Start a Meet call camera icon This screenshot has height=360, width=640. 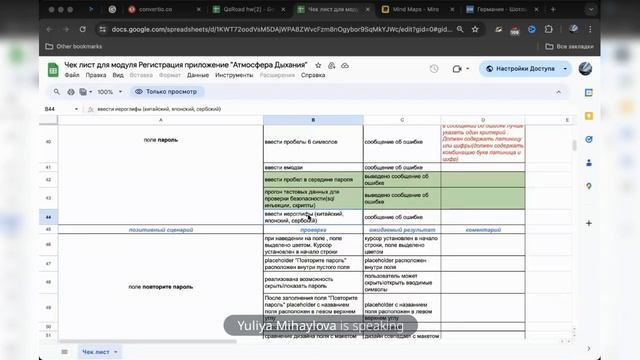(x=457, y=69)
